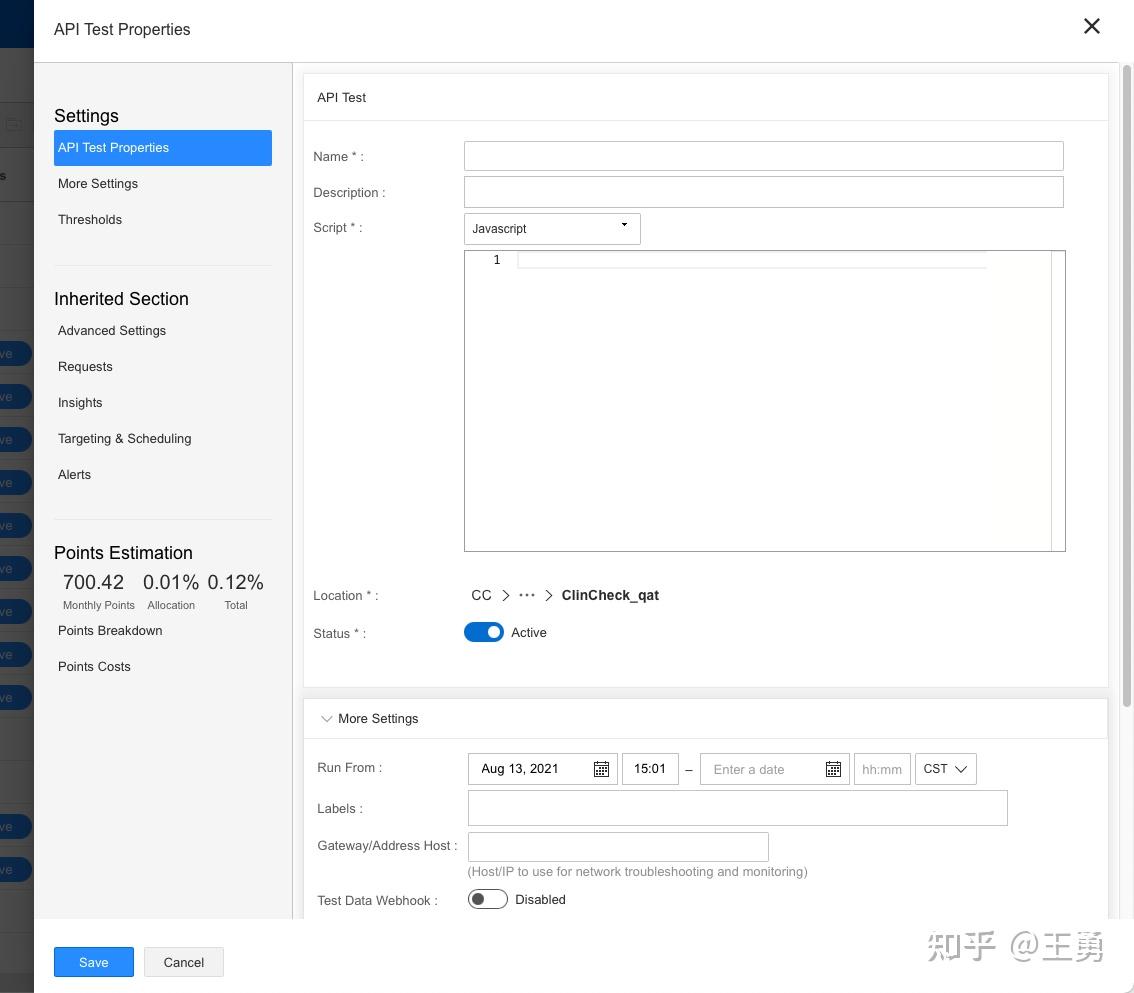Viewport: 1134px width, 993px height.
Task: Click the ClinCheck_qat breadcrumb link
Action: pos(610,595)
